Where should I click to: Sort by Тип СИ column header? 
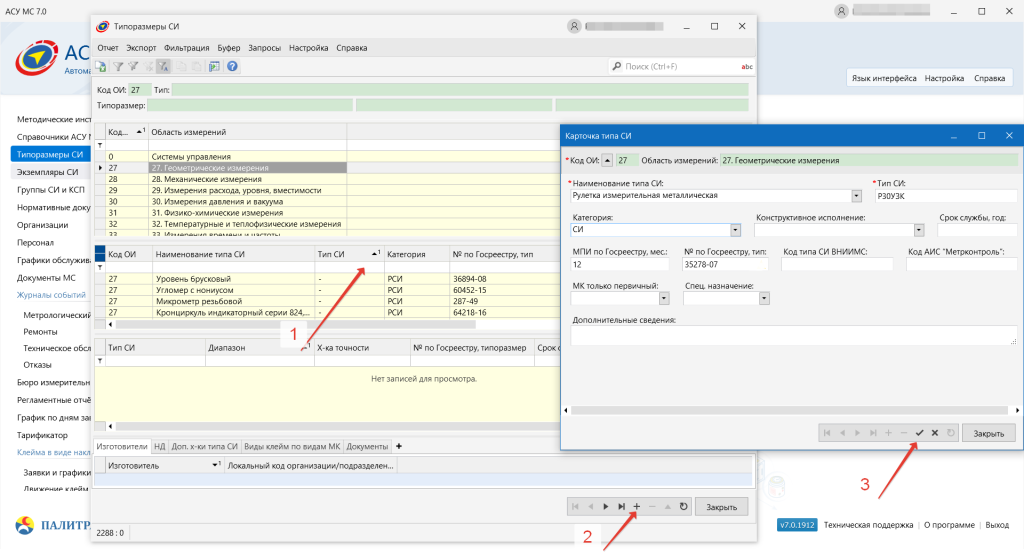tap(348, 254)
